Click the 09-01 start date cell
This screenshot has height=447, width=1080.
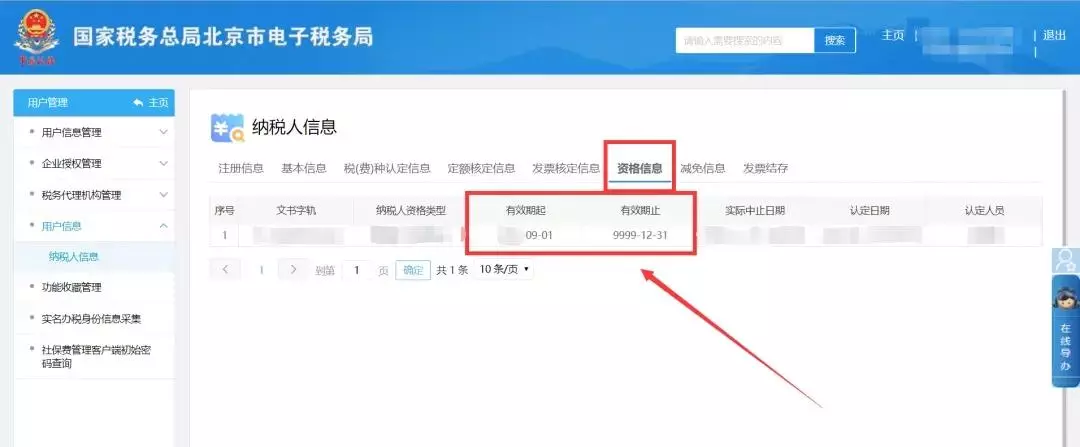tap(539, 236)
